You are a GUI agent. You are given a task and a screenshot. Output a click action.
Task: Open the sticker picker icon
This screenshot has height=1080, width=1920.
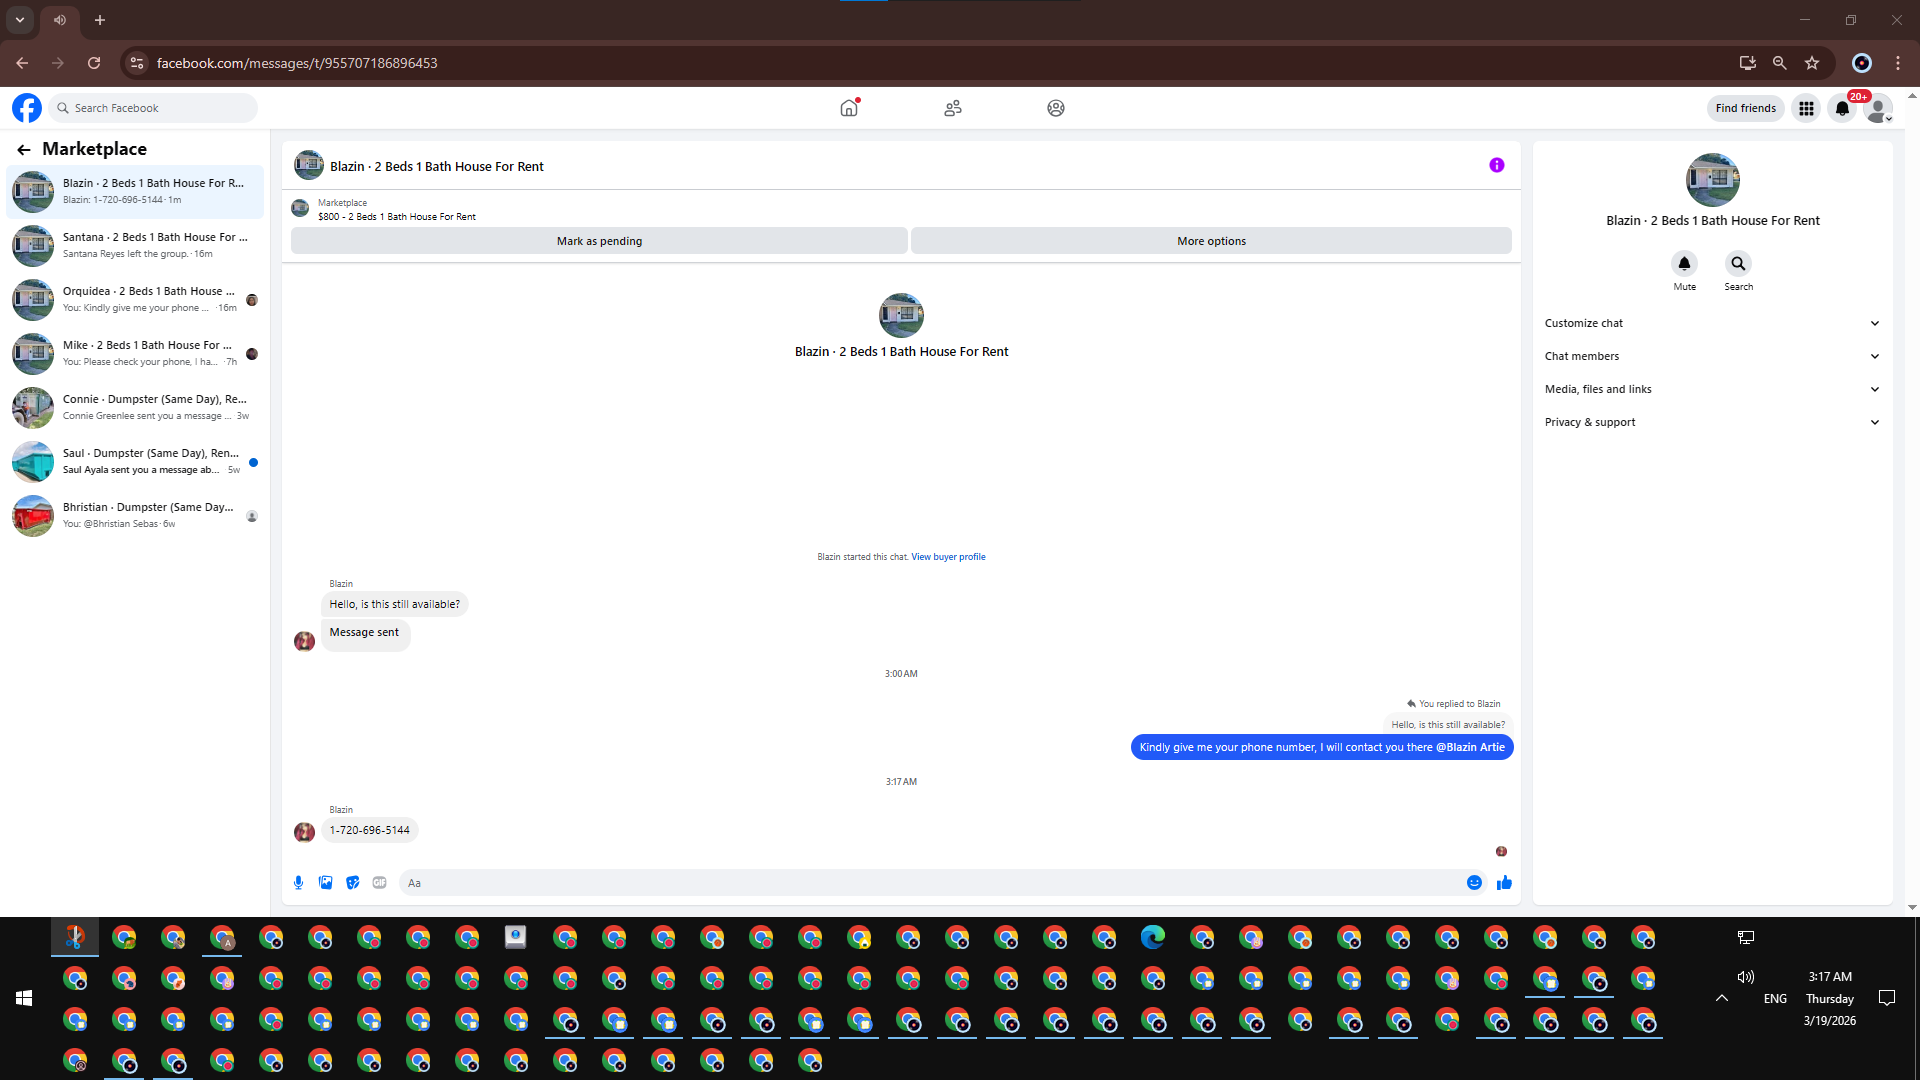(352, 882)
